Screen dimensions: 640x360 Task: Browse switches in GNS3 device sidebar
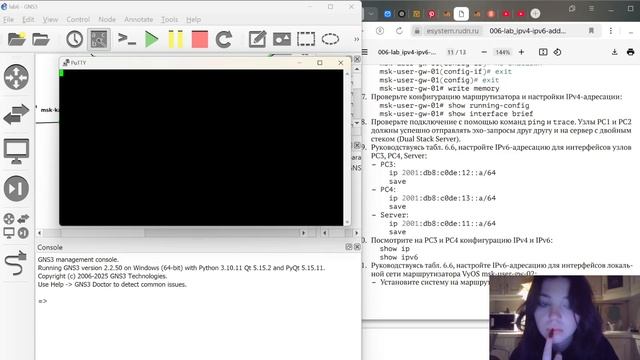point(16,114)
